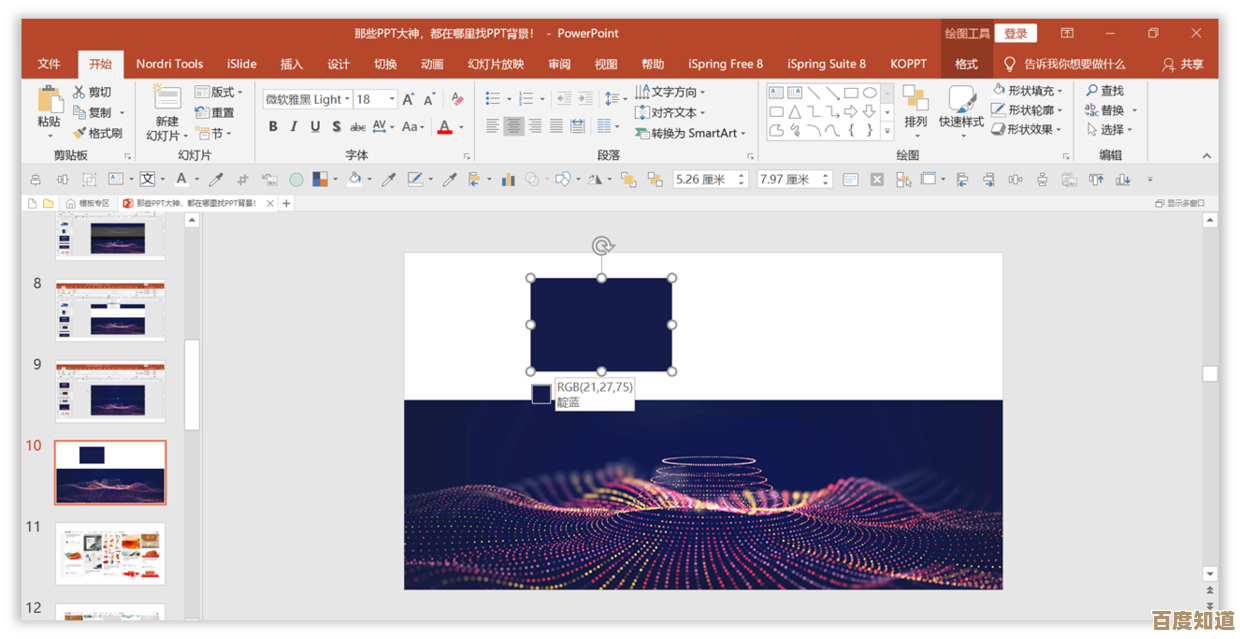Open the Insert (插入) ribbon tab
Image resolution: width=1240 pixels, height=639 pixels.
click(291, 64)
